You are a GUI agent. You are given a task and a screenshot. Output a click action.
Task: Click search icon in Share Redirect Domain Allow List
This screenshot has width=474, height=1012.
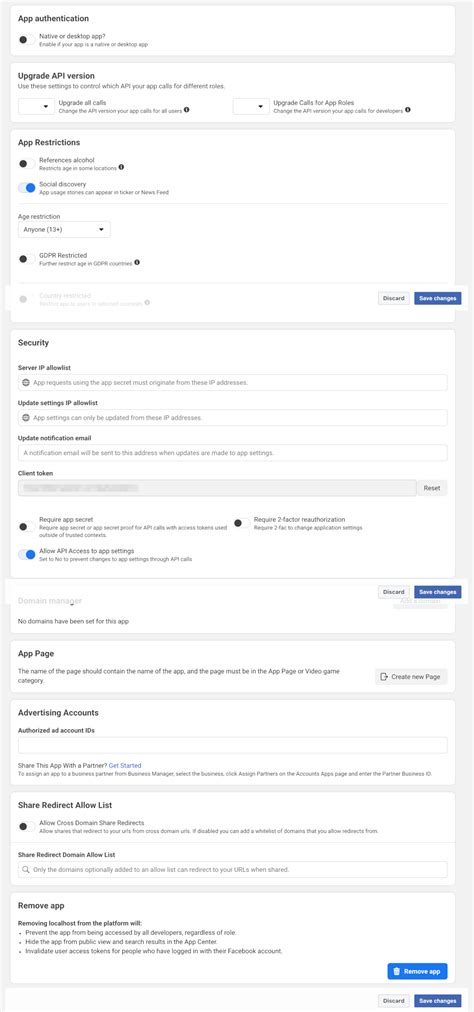26,869
